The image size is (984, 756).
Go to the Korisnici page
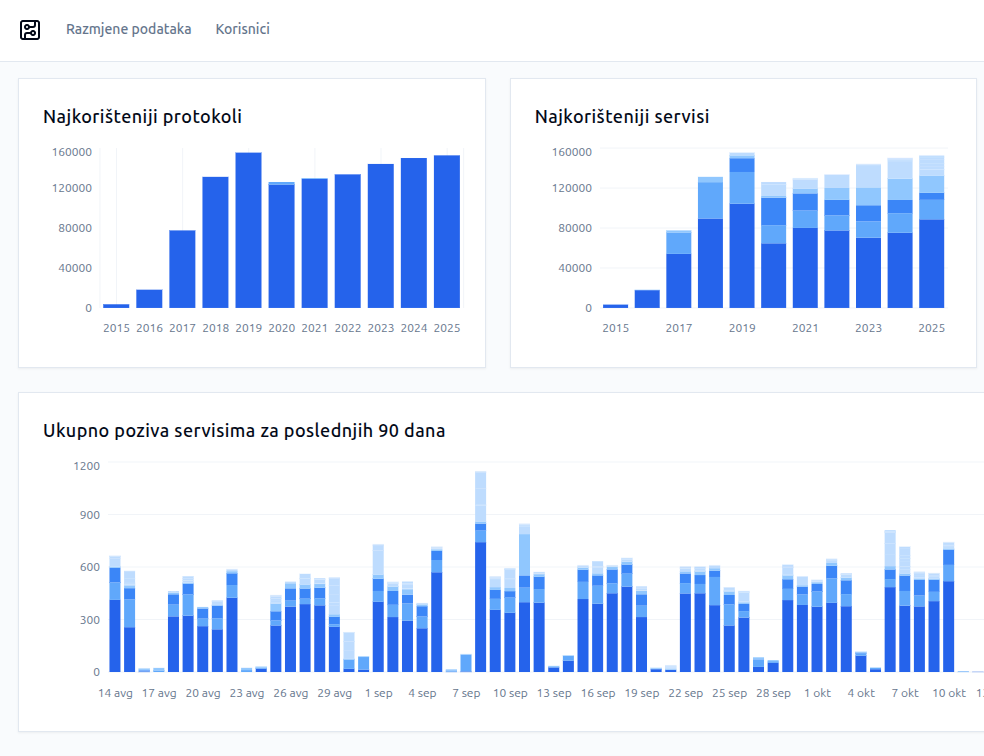(242, 29)
